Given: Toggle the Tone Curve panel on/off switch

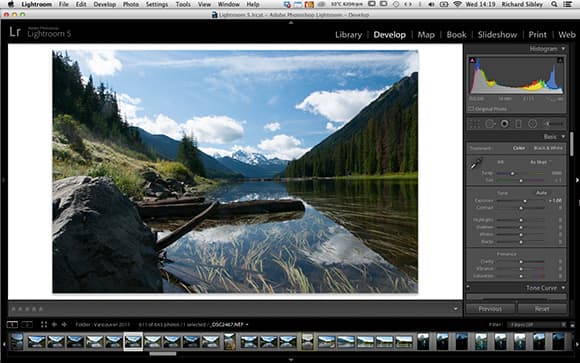Looking at the screenshot, I should (468, 287).
